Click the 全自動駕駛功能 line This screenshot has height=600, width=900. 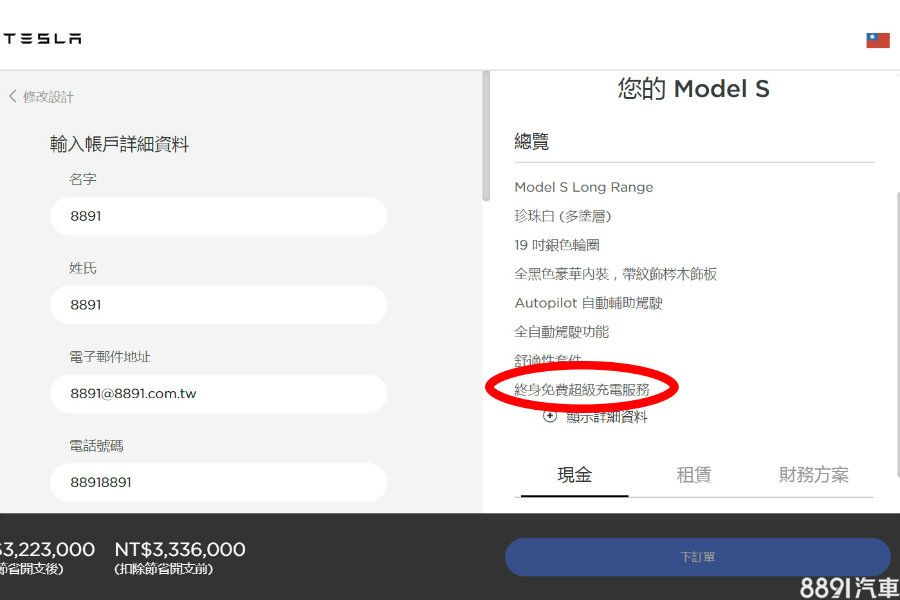[561, 331]
